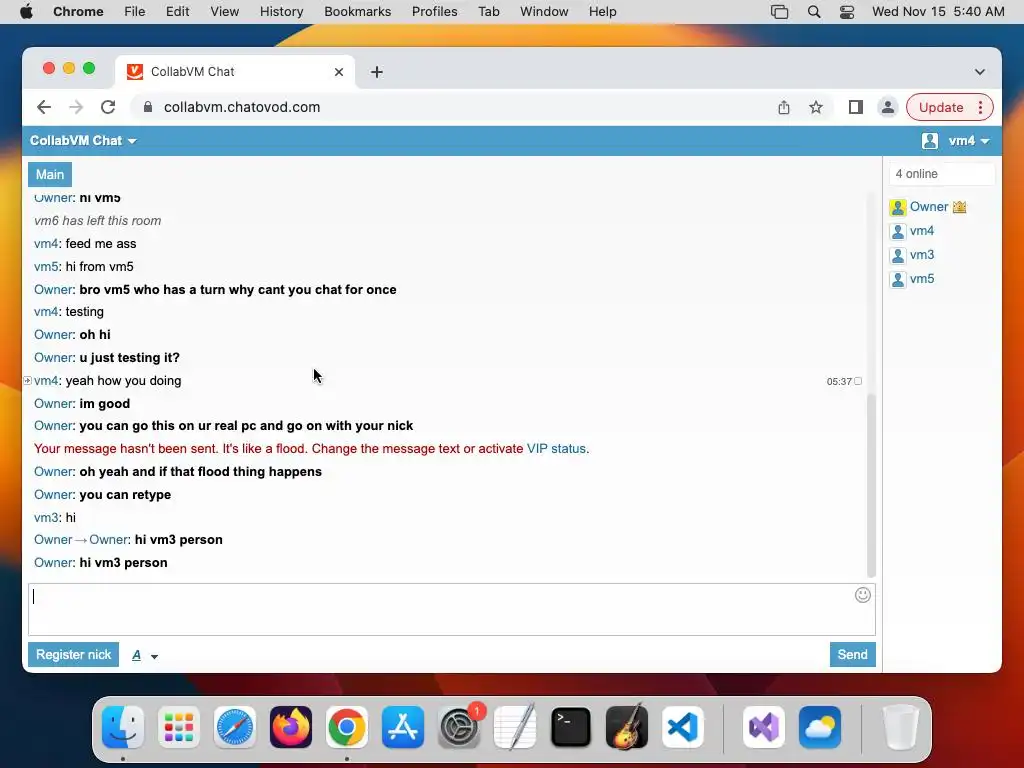Open the Apple menu
The image size is (1024, 768).
click(26, 12)
